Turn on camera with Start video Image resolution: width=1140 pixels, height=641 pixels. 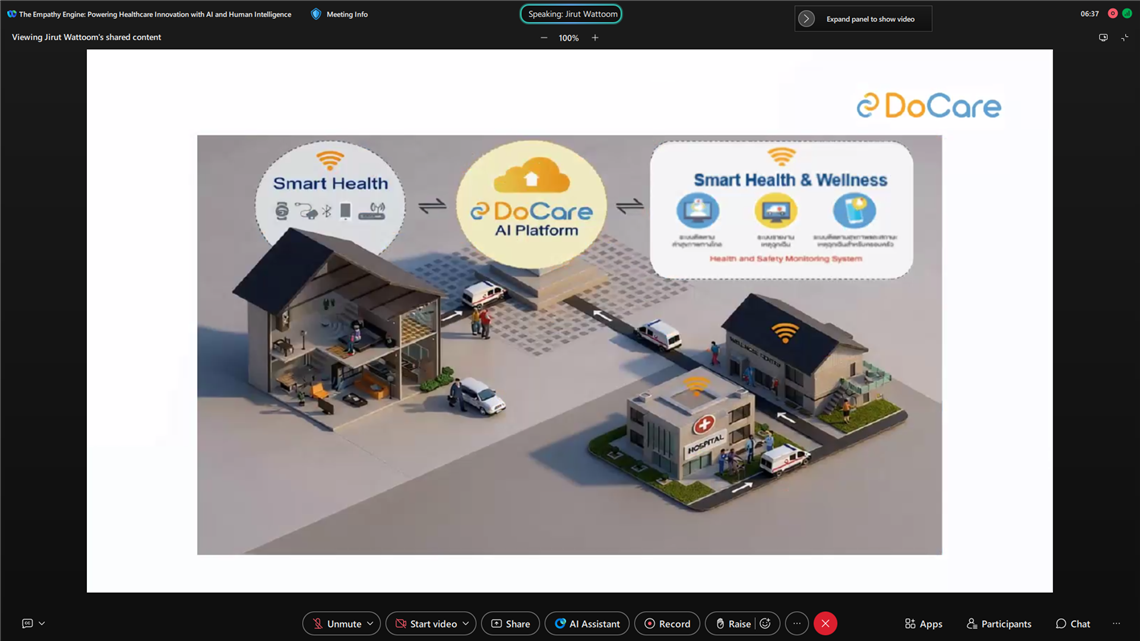(x=424, y=624)
